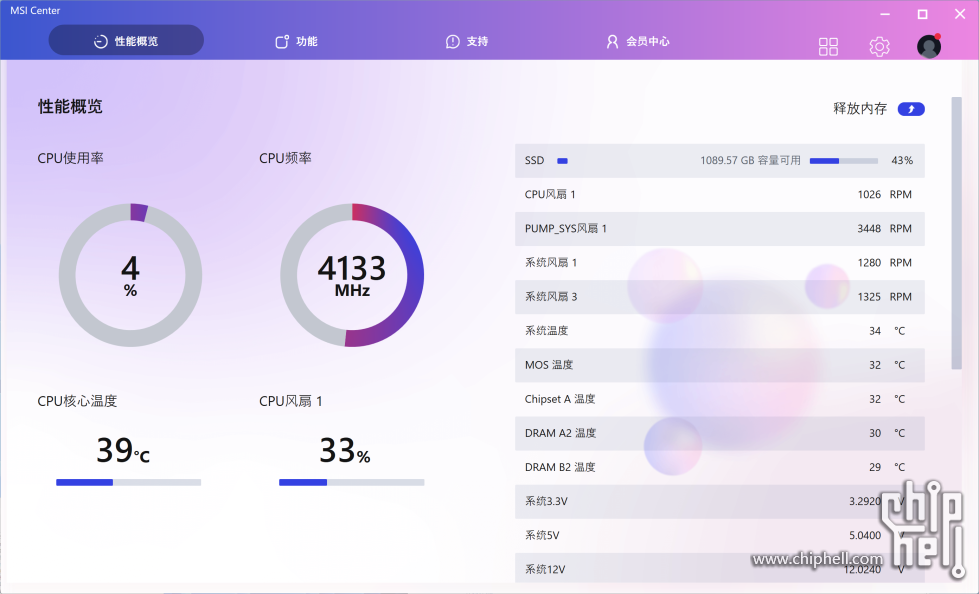
Task: Open settings gear icon
Action: point(879,47)
